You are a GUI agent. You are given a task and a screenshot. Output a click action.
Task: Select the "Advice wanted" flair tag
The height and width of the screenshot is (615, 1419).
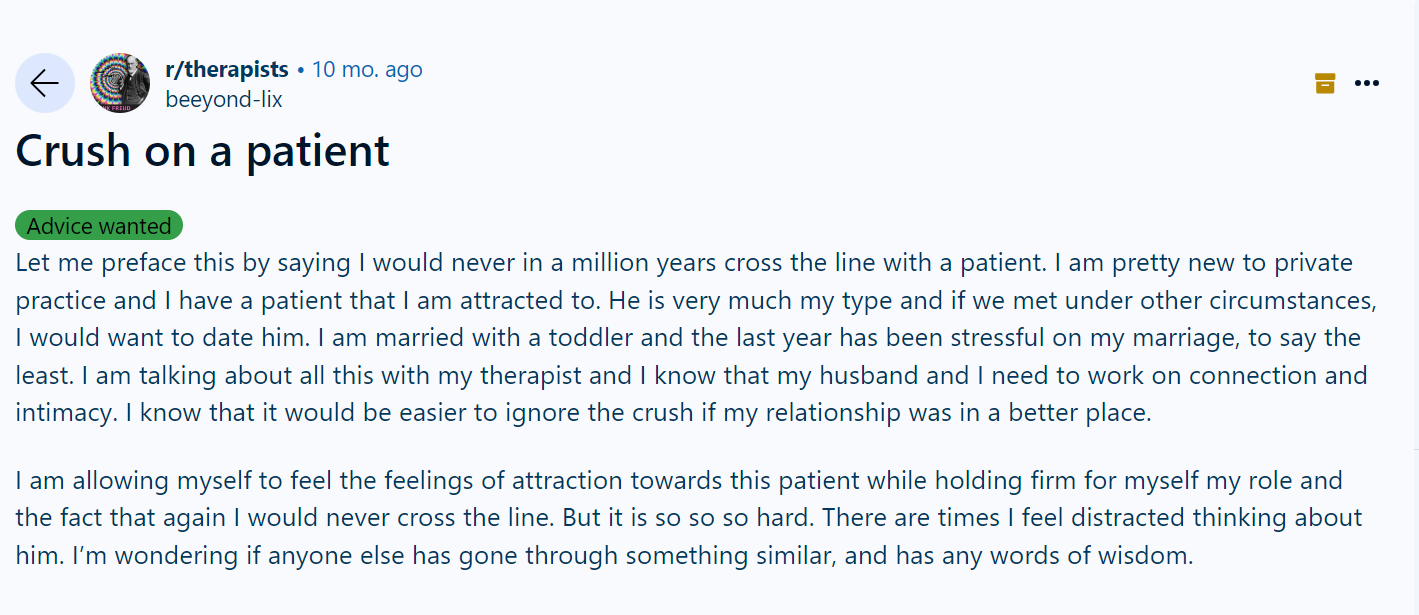99,226
